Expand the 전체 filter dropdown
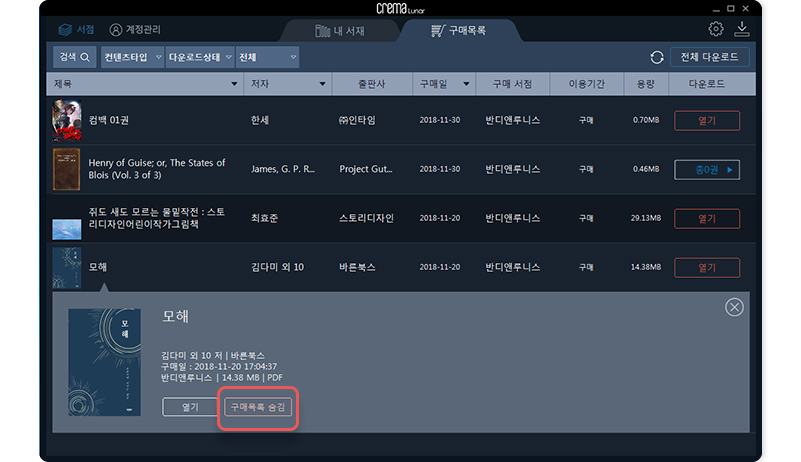Screen dimensions: 801x462 267,58
